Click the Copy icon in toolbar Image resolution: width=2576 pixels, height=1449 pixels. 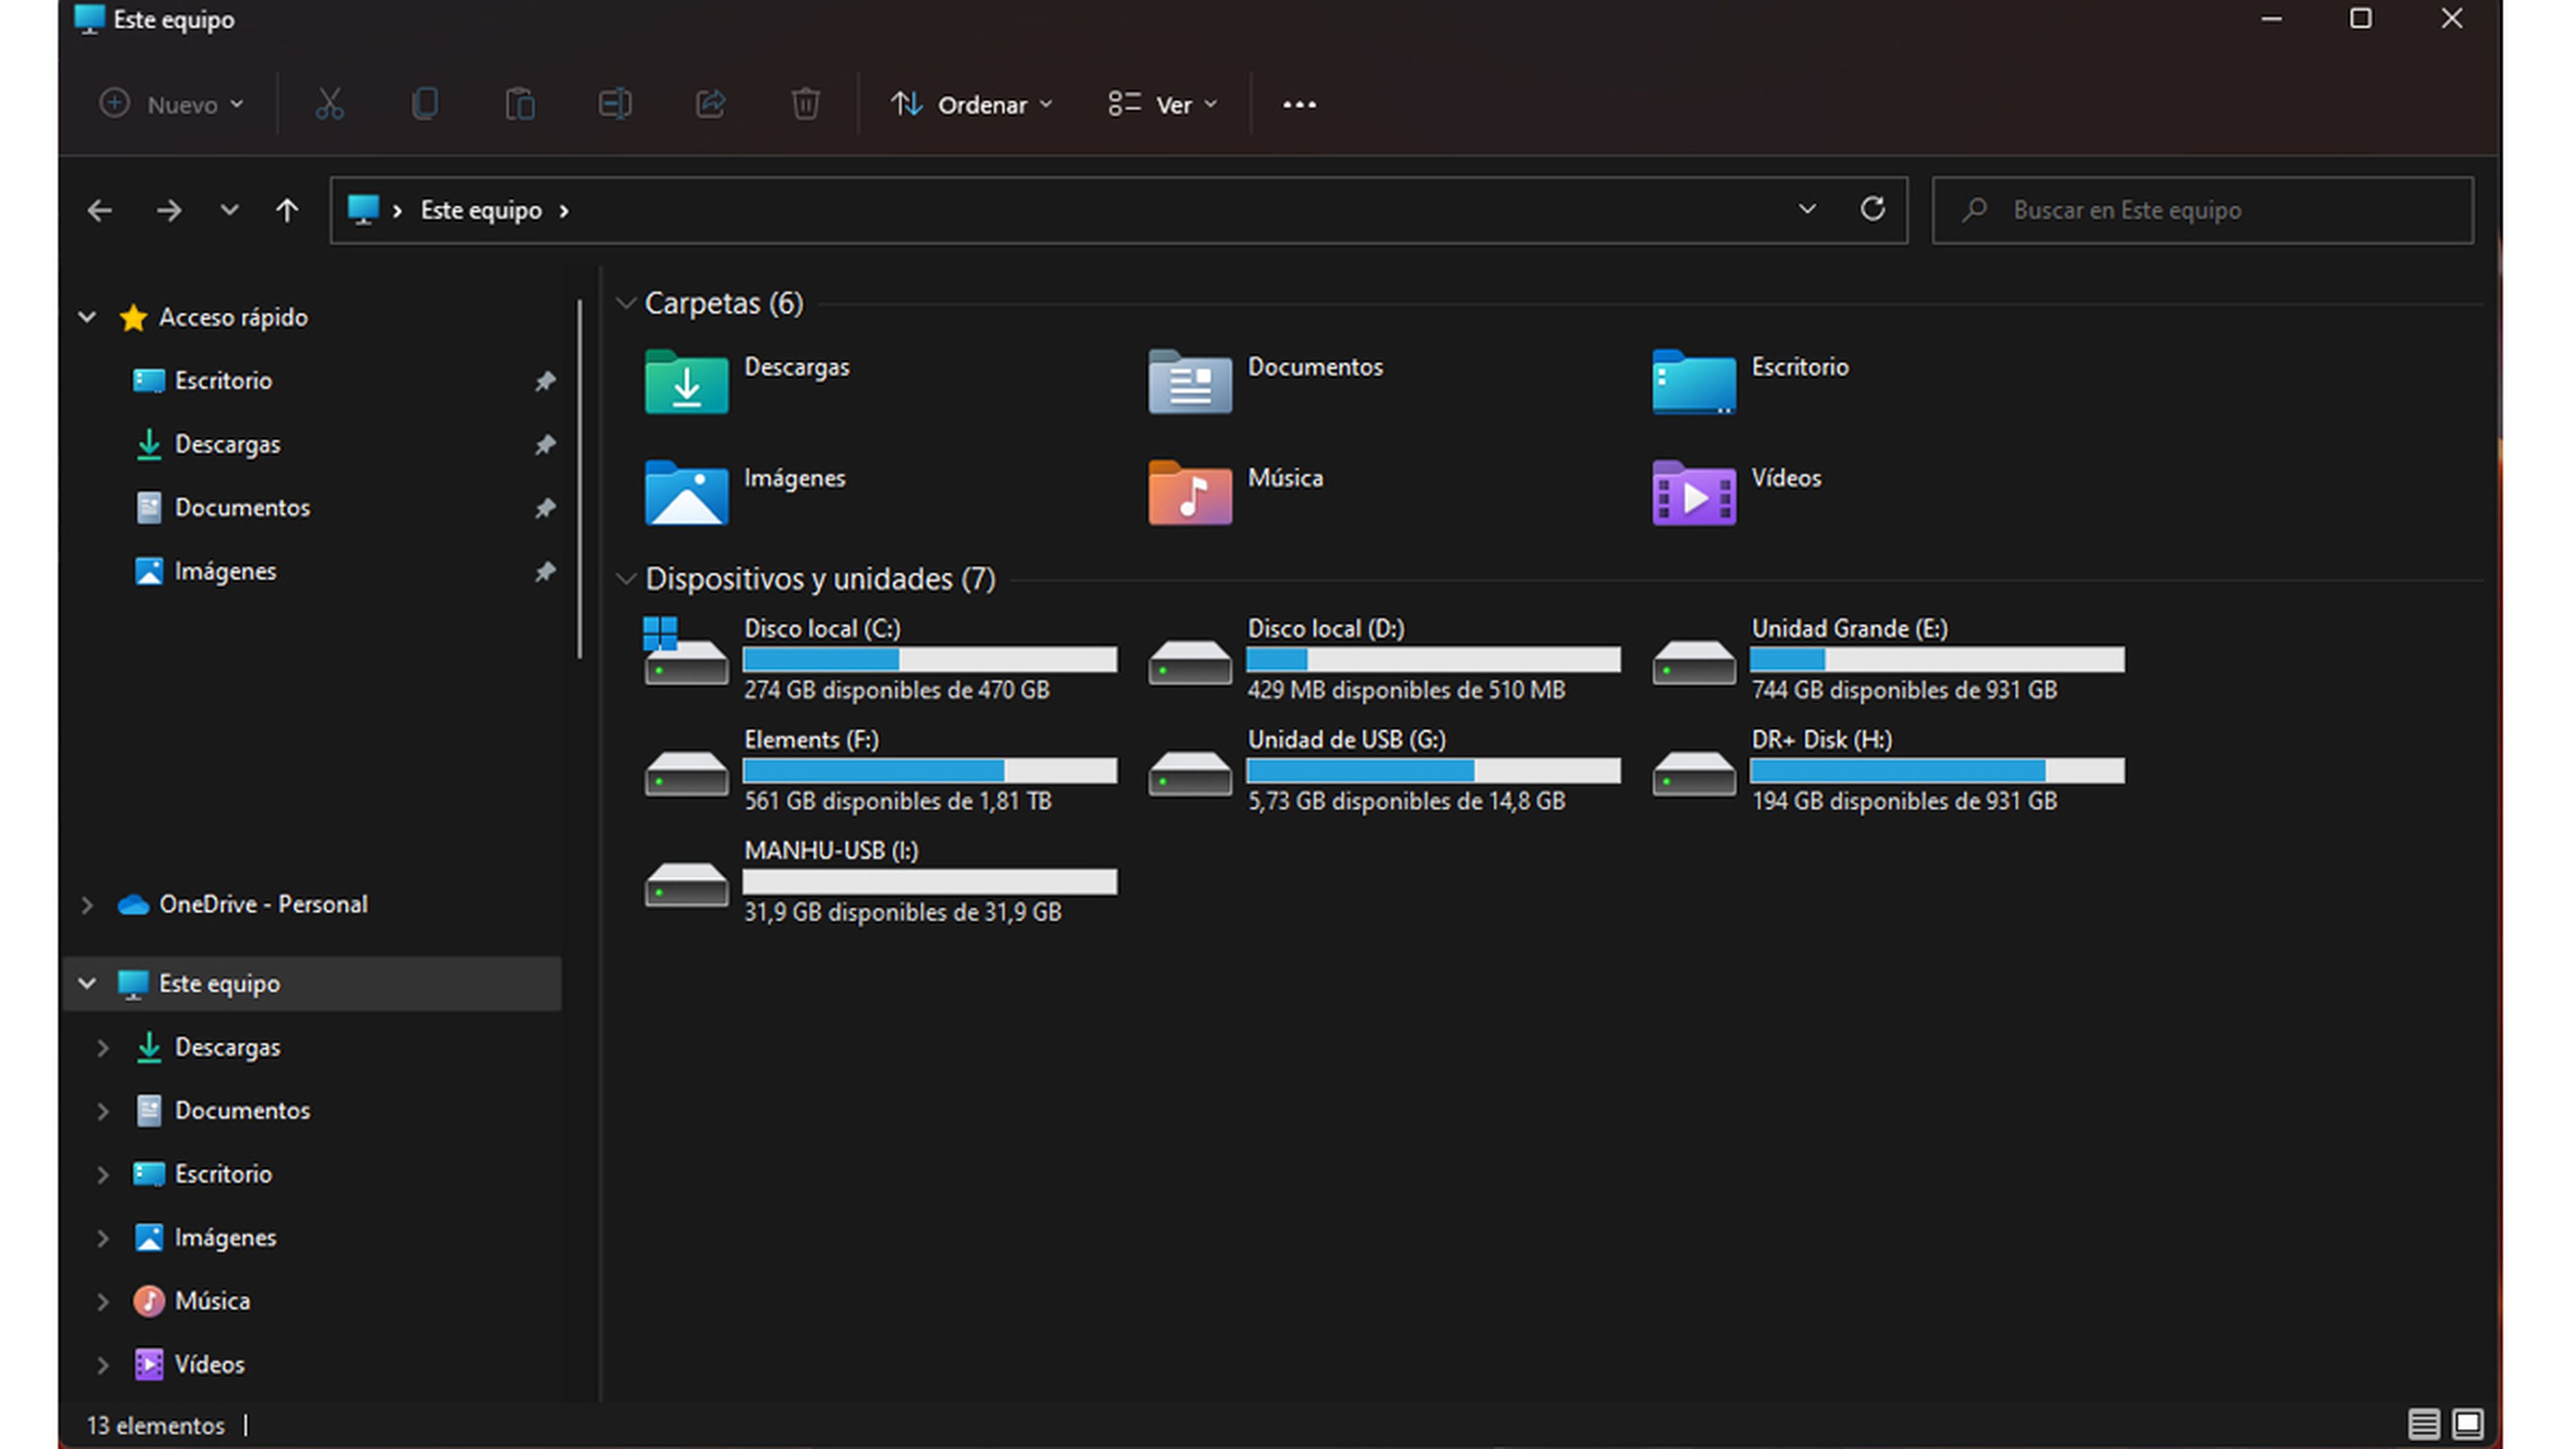(x=425, y=104)
